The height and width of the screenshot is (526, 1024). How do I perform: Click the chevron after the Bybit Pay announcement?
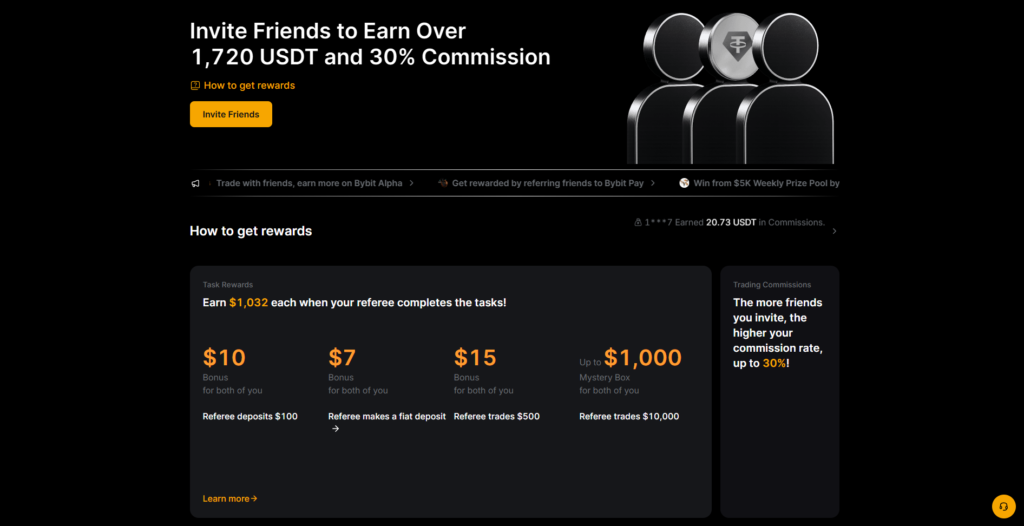pos(653,184)
